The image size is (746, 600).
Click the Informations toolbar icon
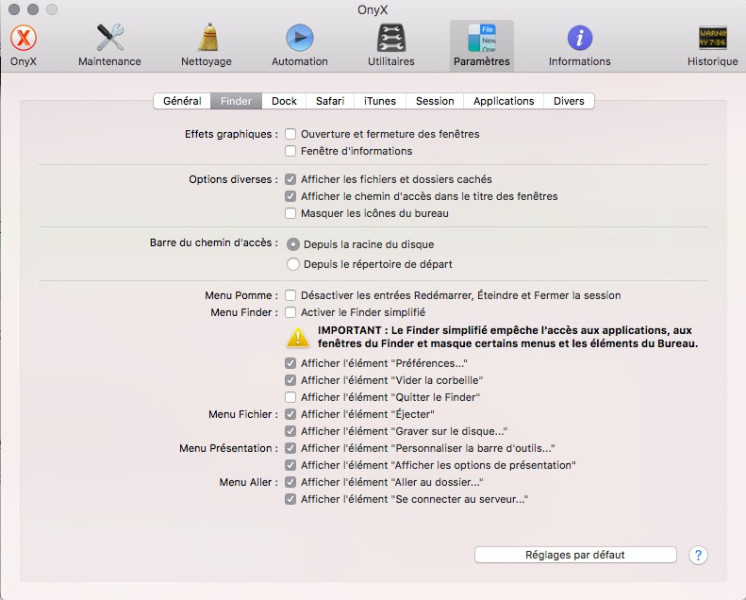579,39
